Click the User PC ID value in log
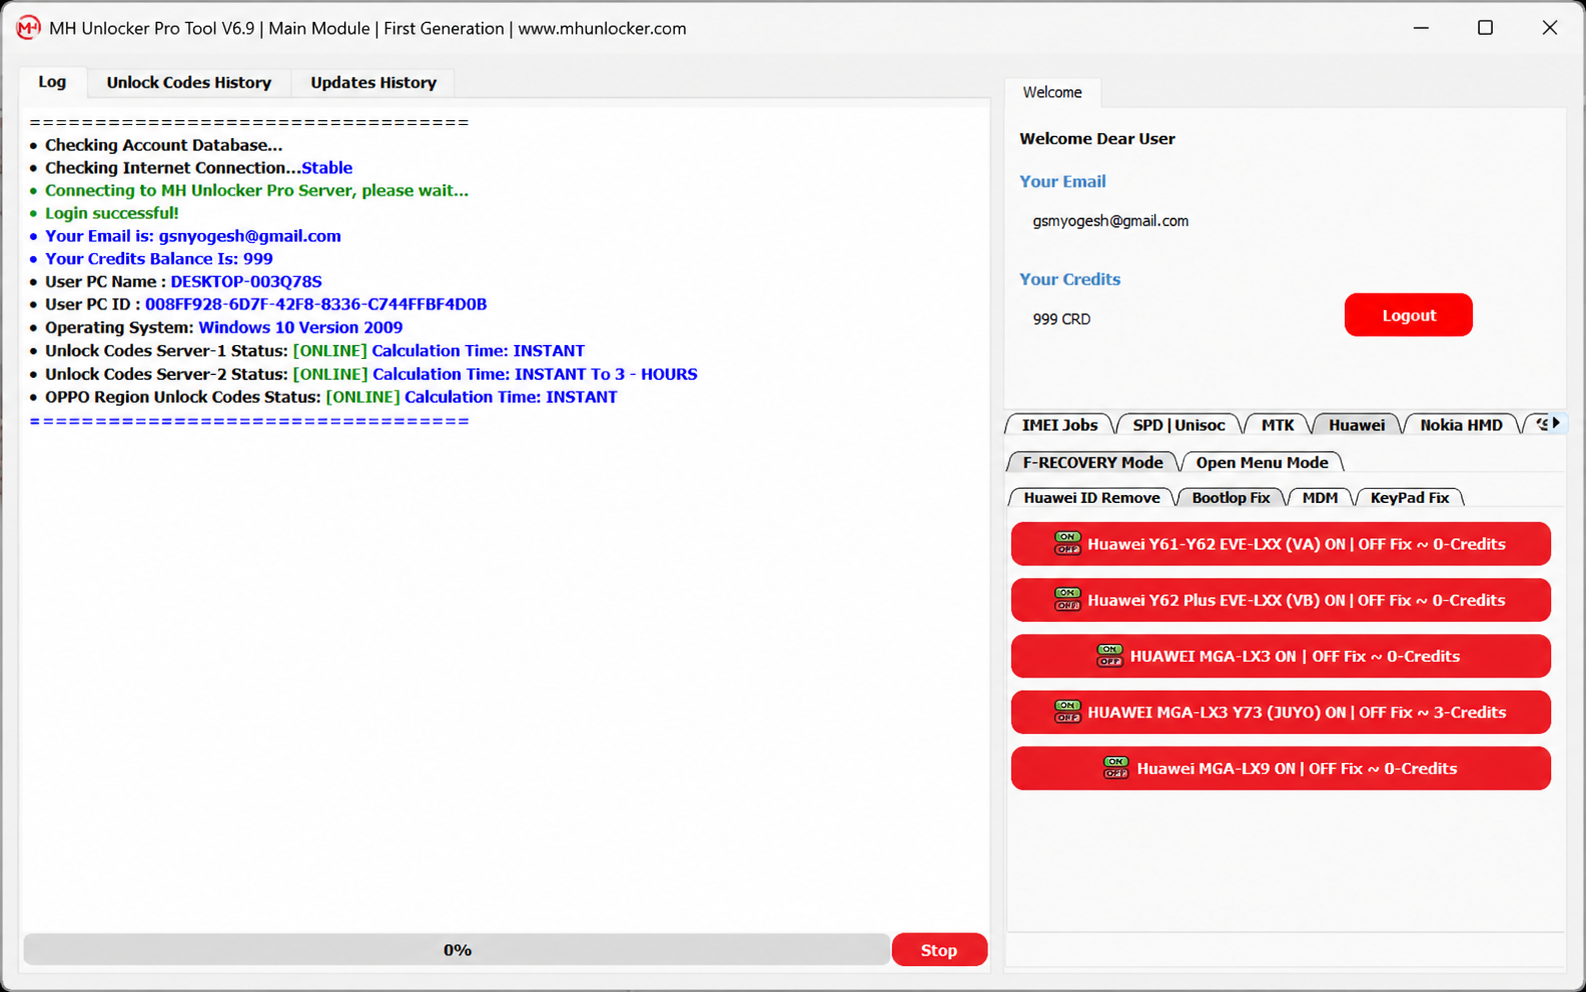 click(316, 304)
